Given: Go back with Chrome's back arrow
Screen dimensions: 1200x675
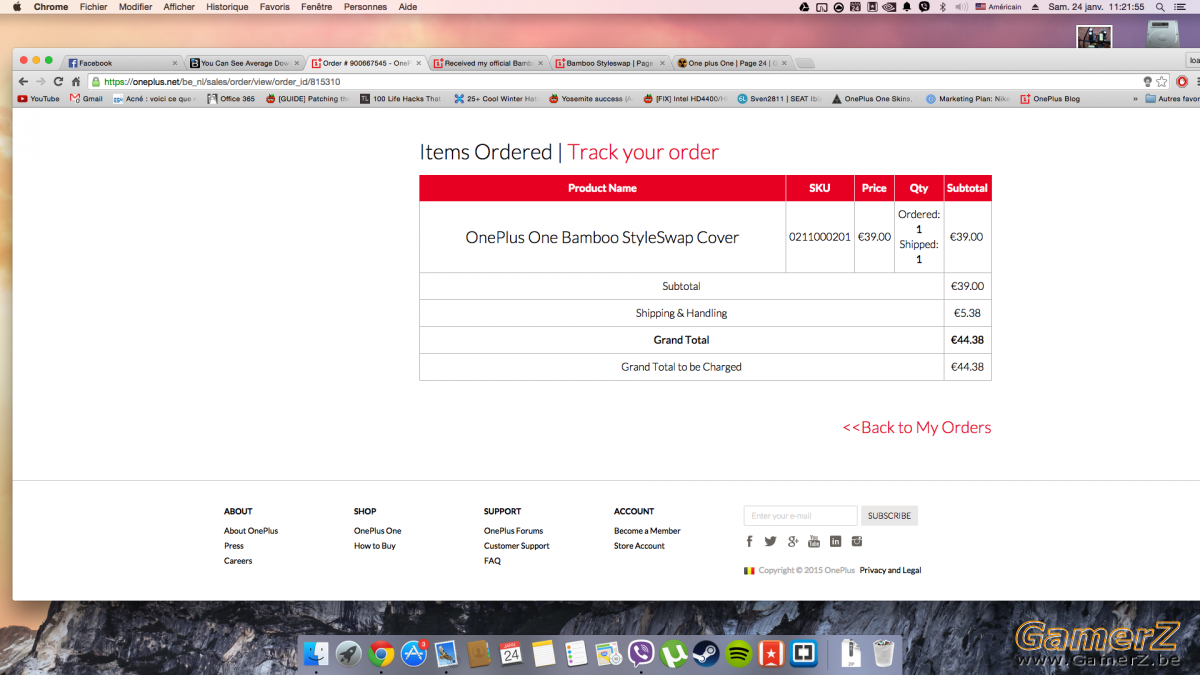Looking at the screenshot, I should click(x=24, y=82).
